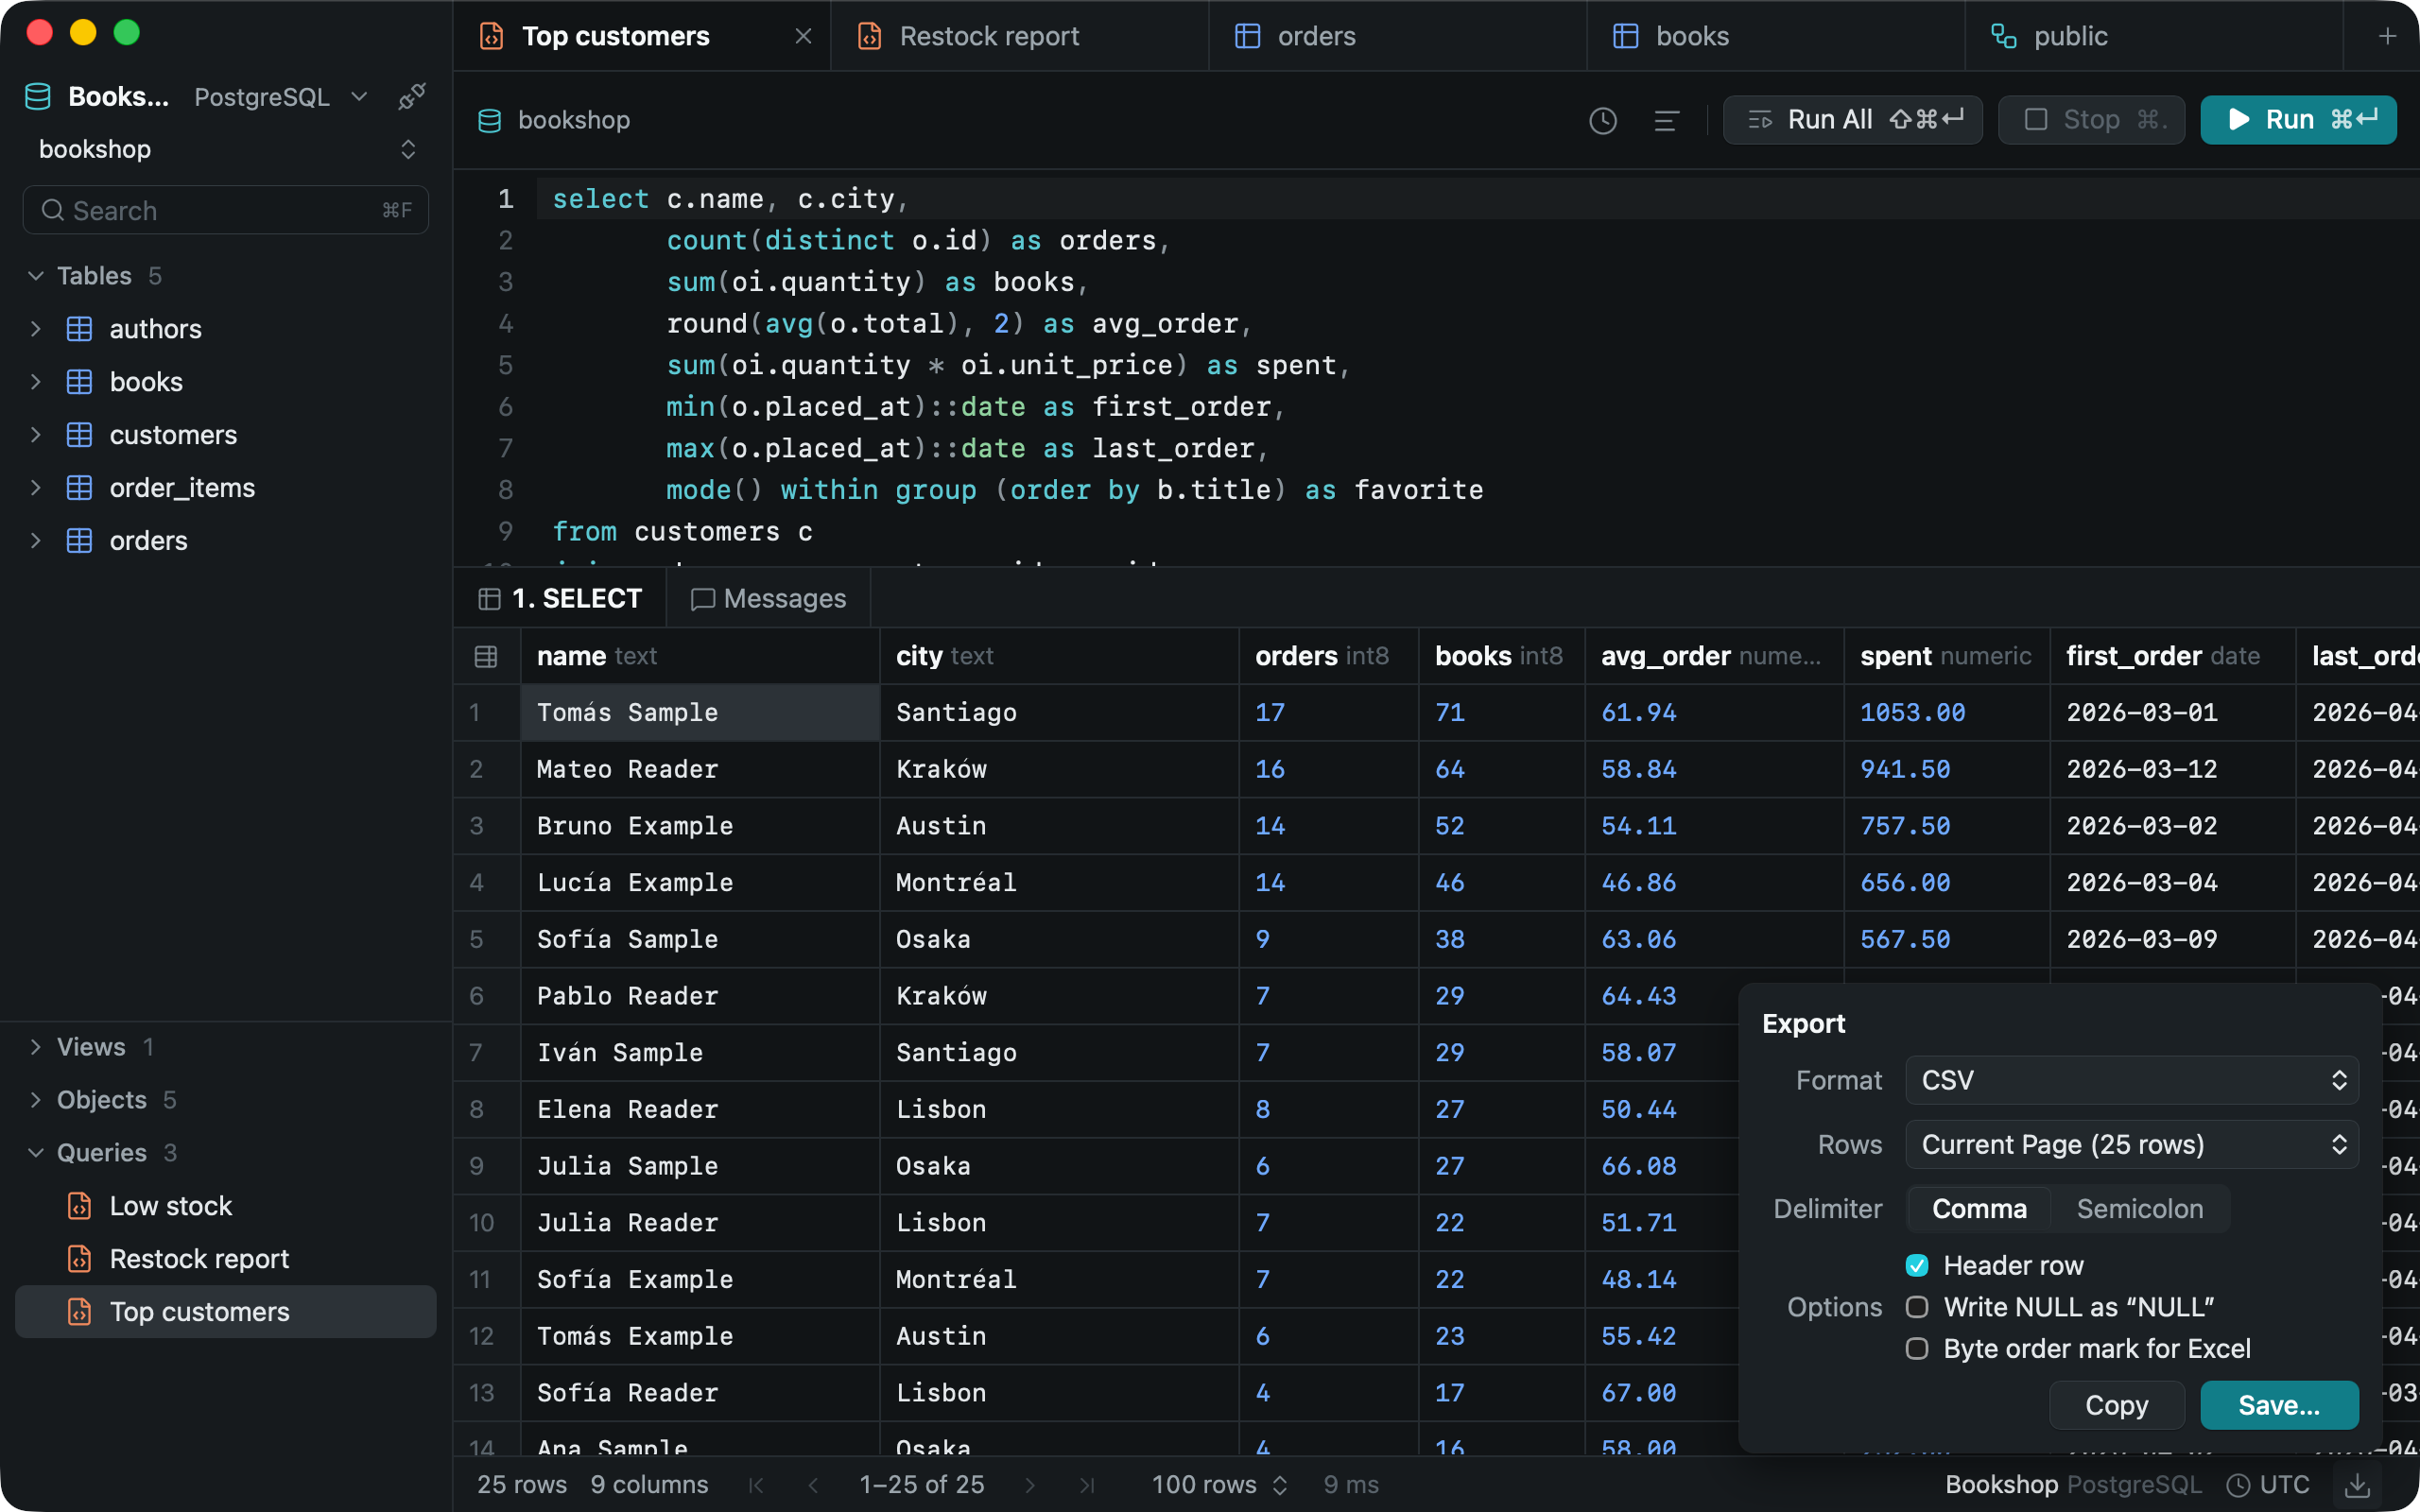
Task: Click the Run All button
Action: pyautogui.click(x=1852, y=120)
